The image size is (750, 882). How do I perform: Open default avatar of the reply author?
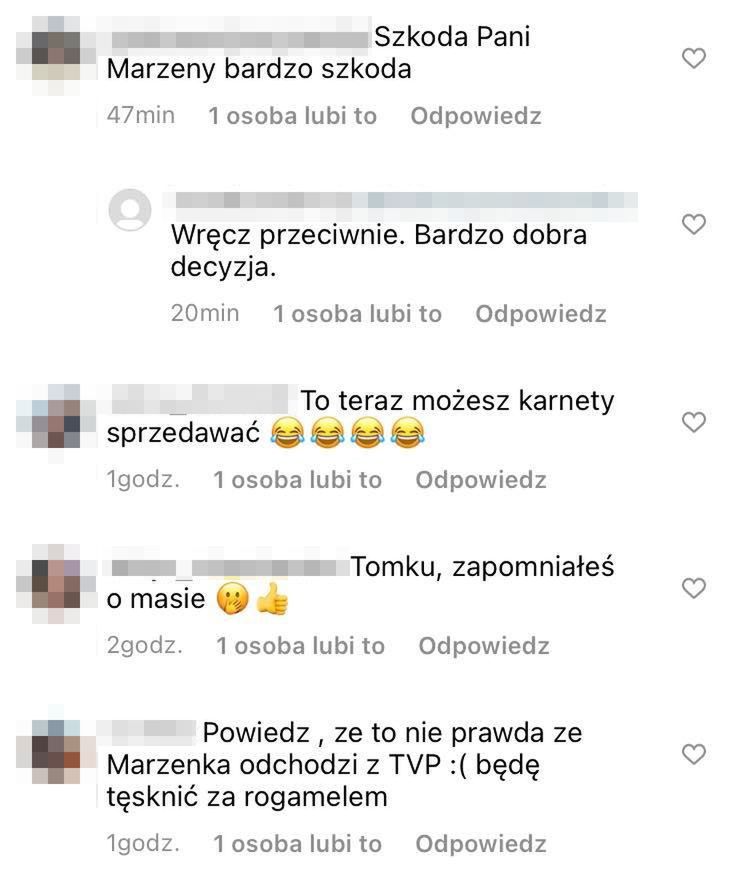point(130,210)
